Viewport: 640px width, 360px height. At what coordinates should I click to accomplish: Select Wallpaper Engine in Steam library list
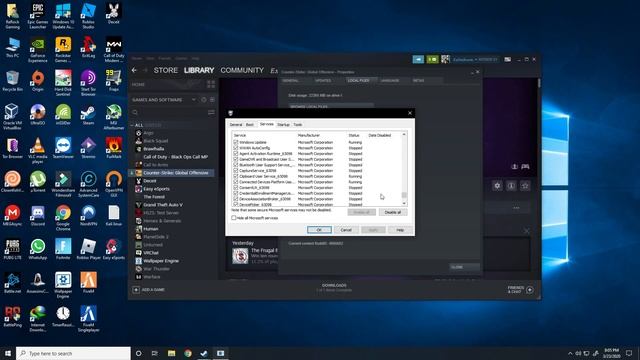[161, 261]
